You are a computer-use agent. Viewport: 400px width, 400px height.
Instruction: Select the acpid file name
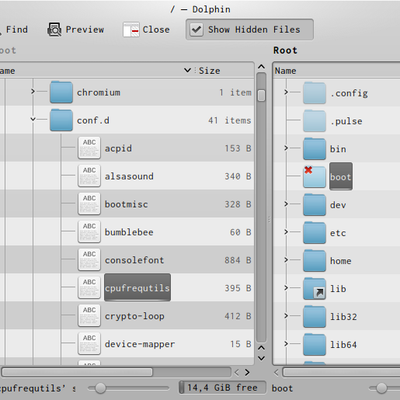[118, 148]
